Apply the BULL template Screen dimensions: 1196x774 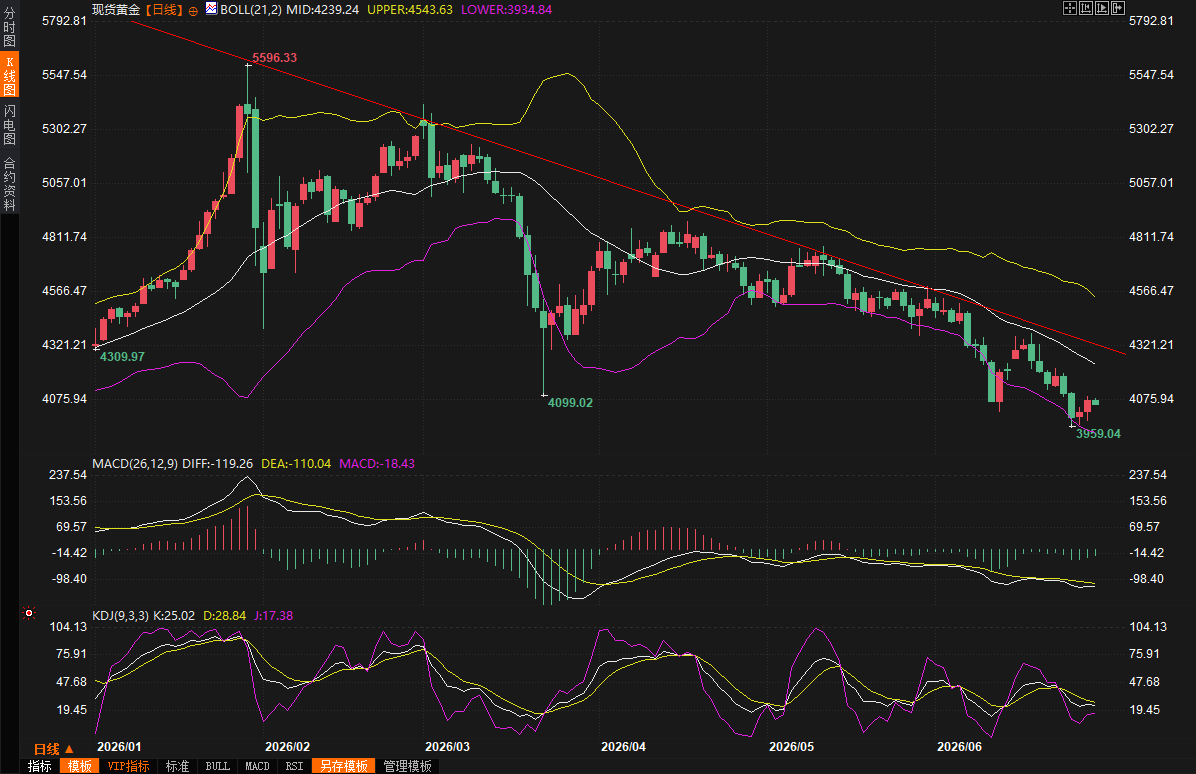point(217,766)
